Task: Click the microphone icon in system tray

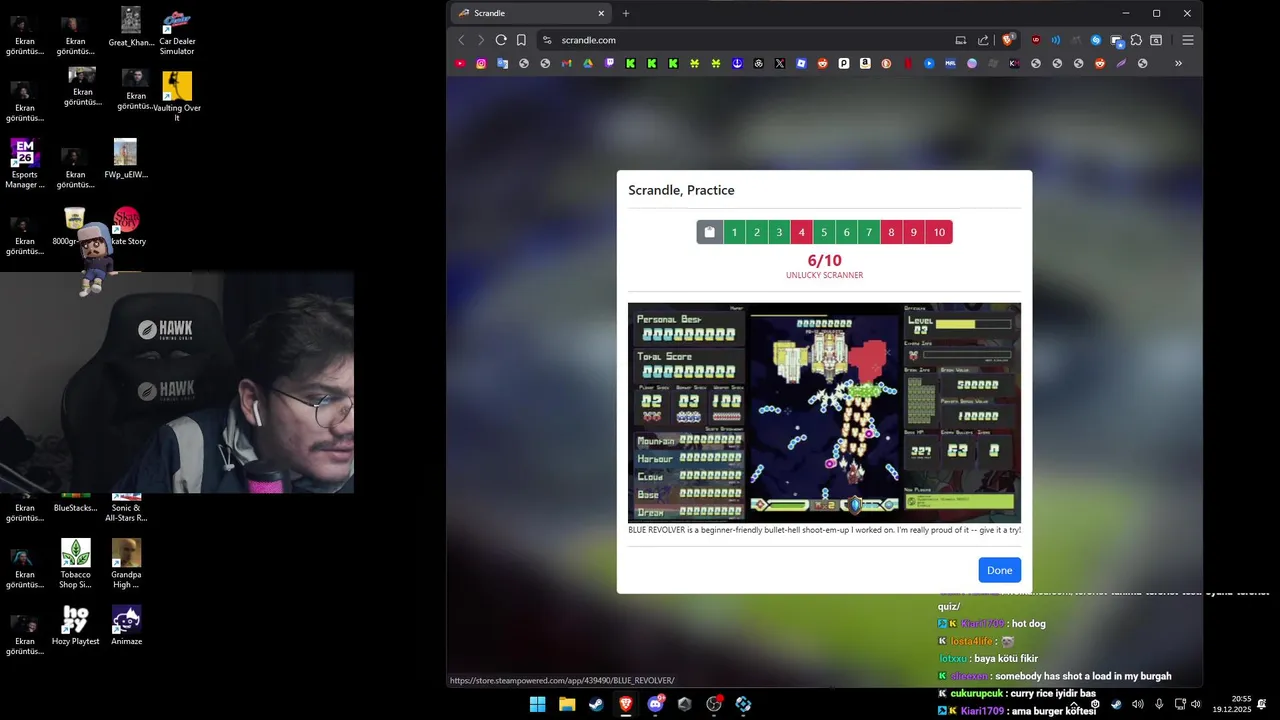Action: pos(1159,704)
